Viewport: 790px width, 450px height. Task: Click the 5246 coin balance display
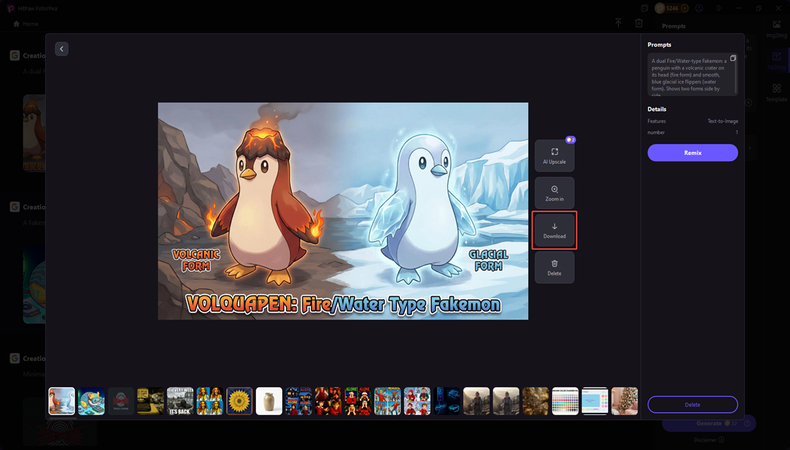[672, 8]
